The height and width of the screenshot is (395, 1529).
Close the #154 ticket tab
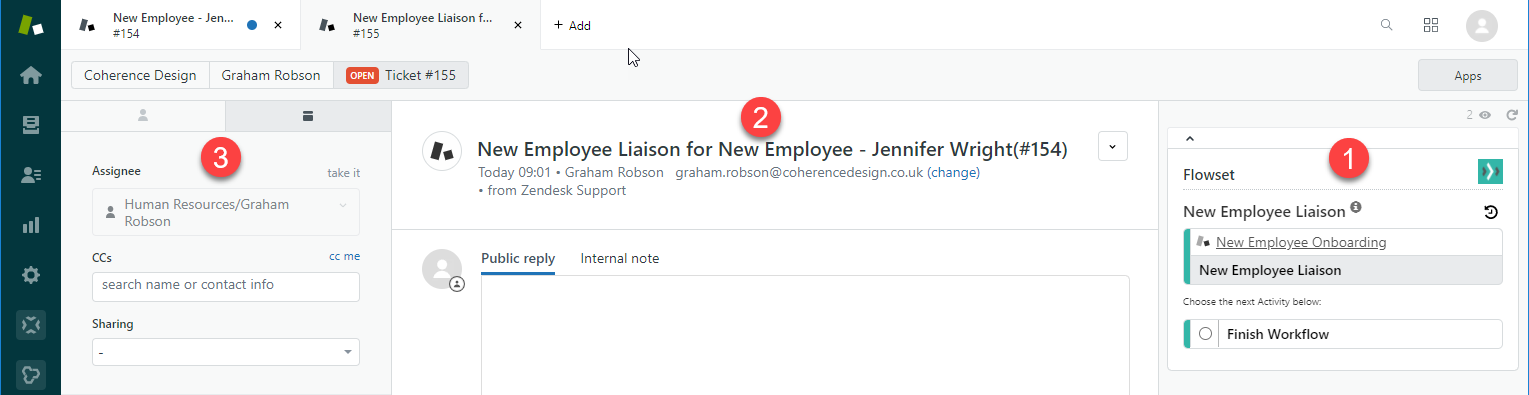click(x=278, y=25)
